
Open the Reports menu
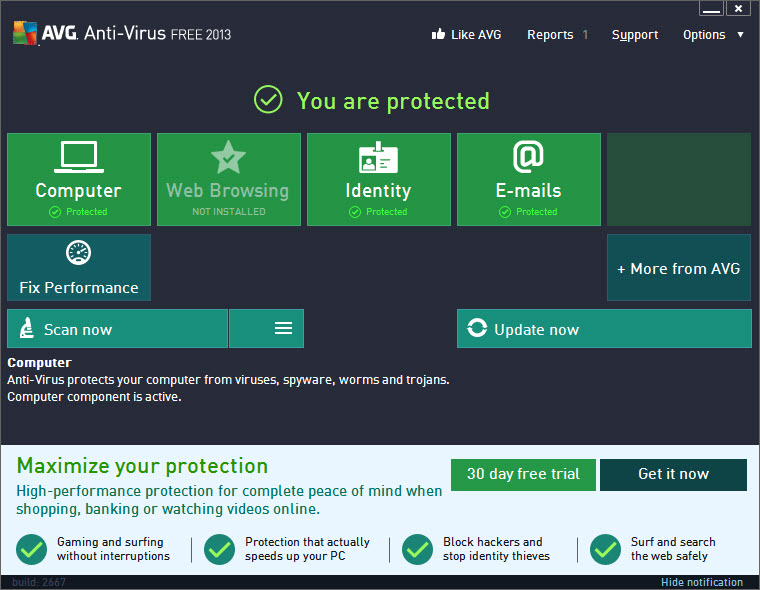(550, 35)
